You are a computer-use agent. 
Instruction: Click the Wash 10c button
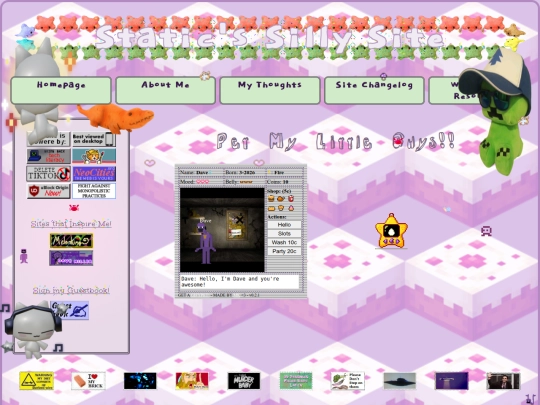pyautogui.click(x=284, y=242)
